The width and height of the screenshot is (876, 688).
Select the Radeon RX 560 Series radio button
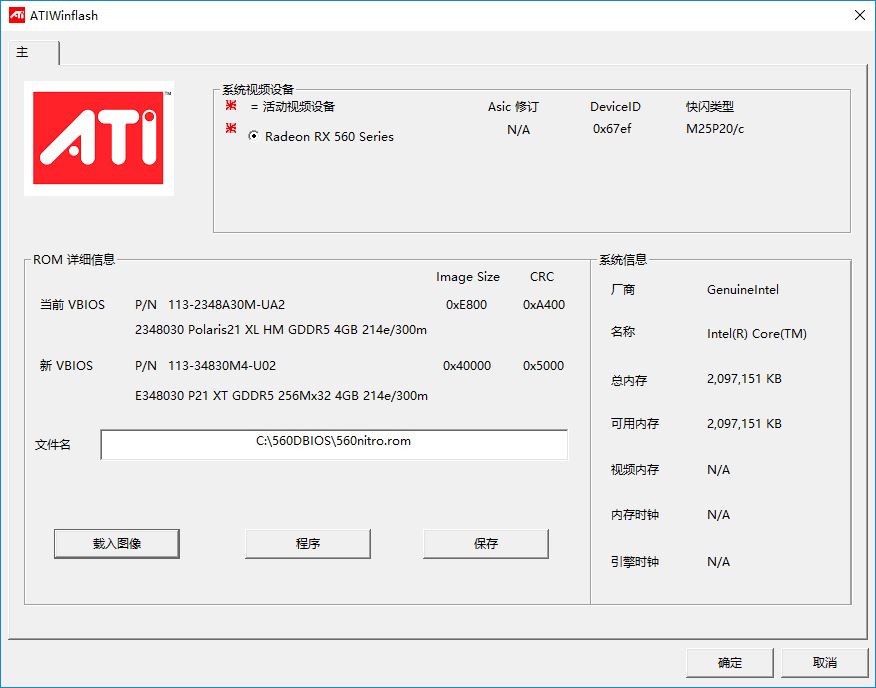(x=253, y=136)
